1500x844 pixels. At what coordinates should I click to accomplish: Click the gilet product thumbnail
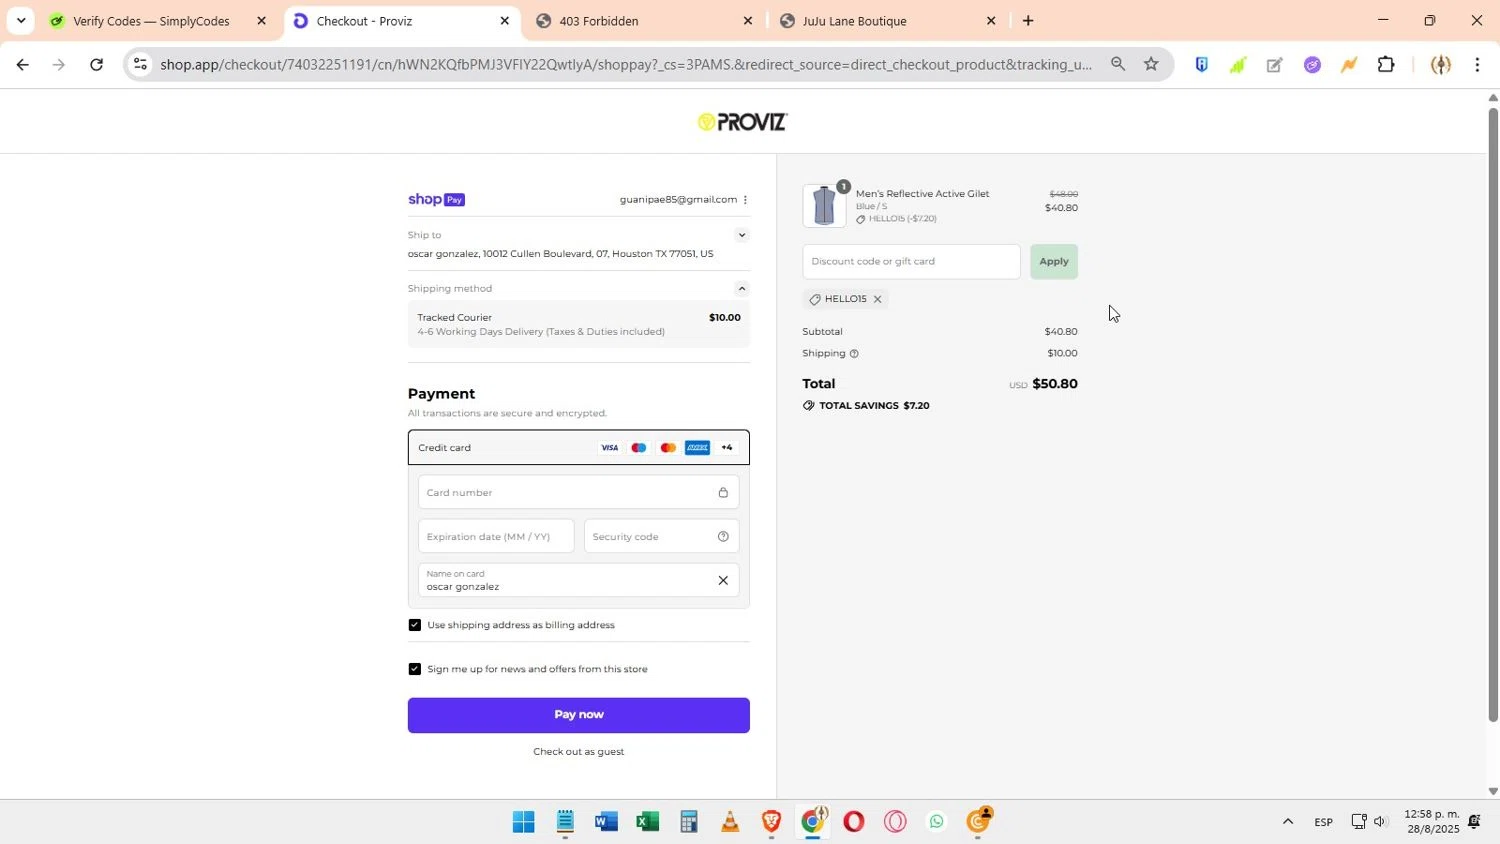(824, 206)
